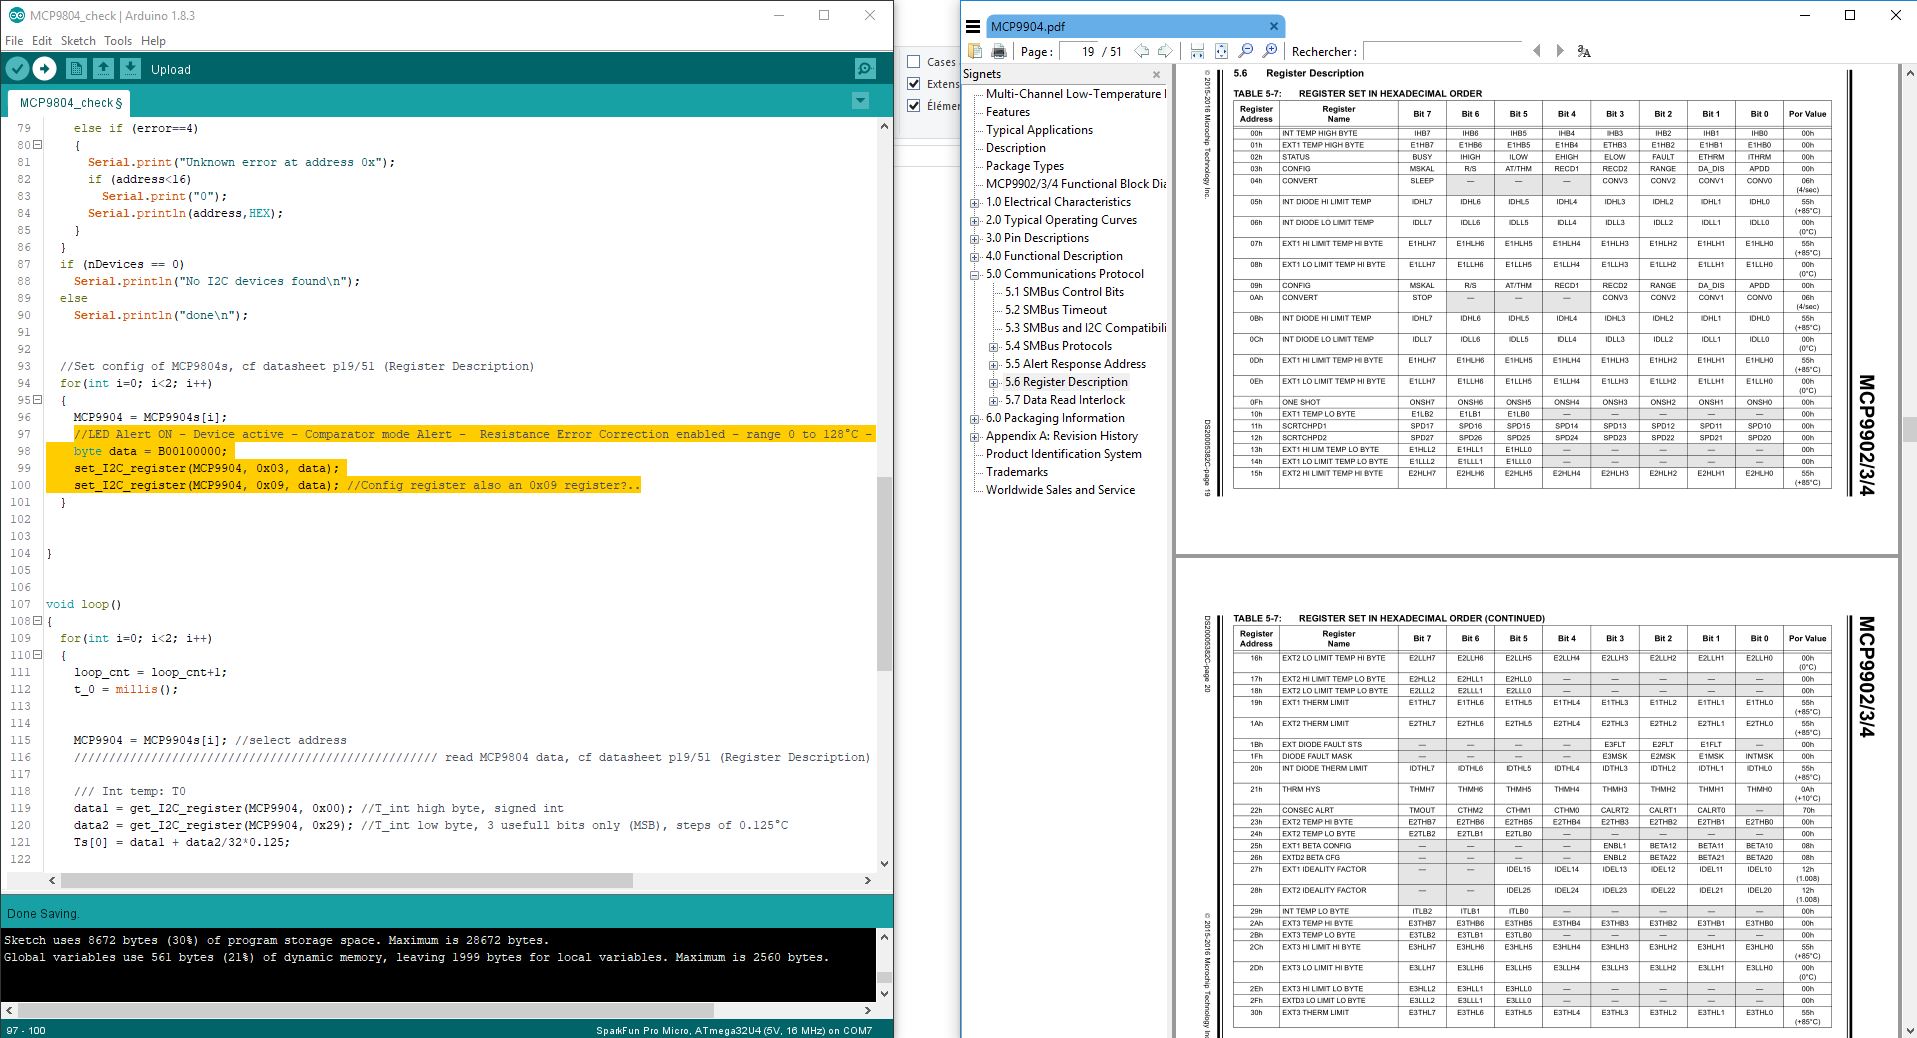Toggle the Cases checkbox
This screenshot has height=1038, width=1917.
pos(913,61)
